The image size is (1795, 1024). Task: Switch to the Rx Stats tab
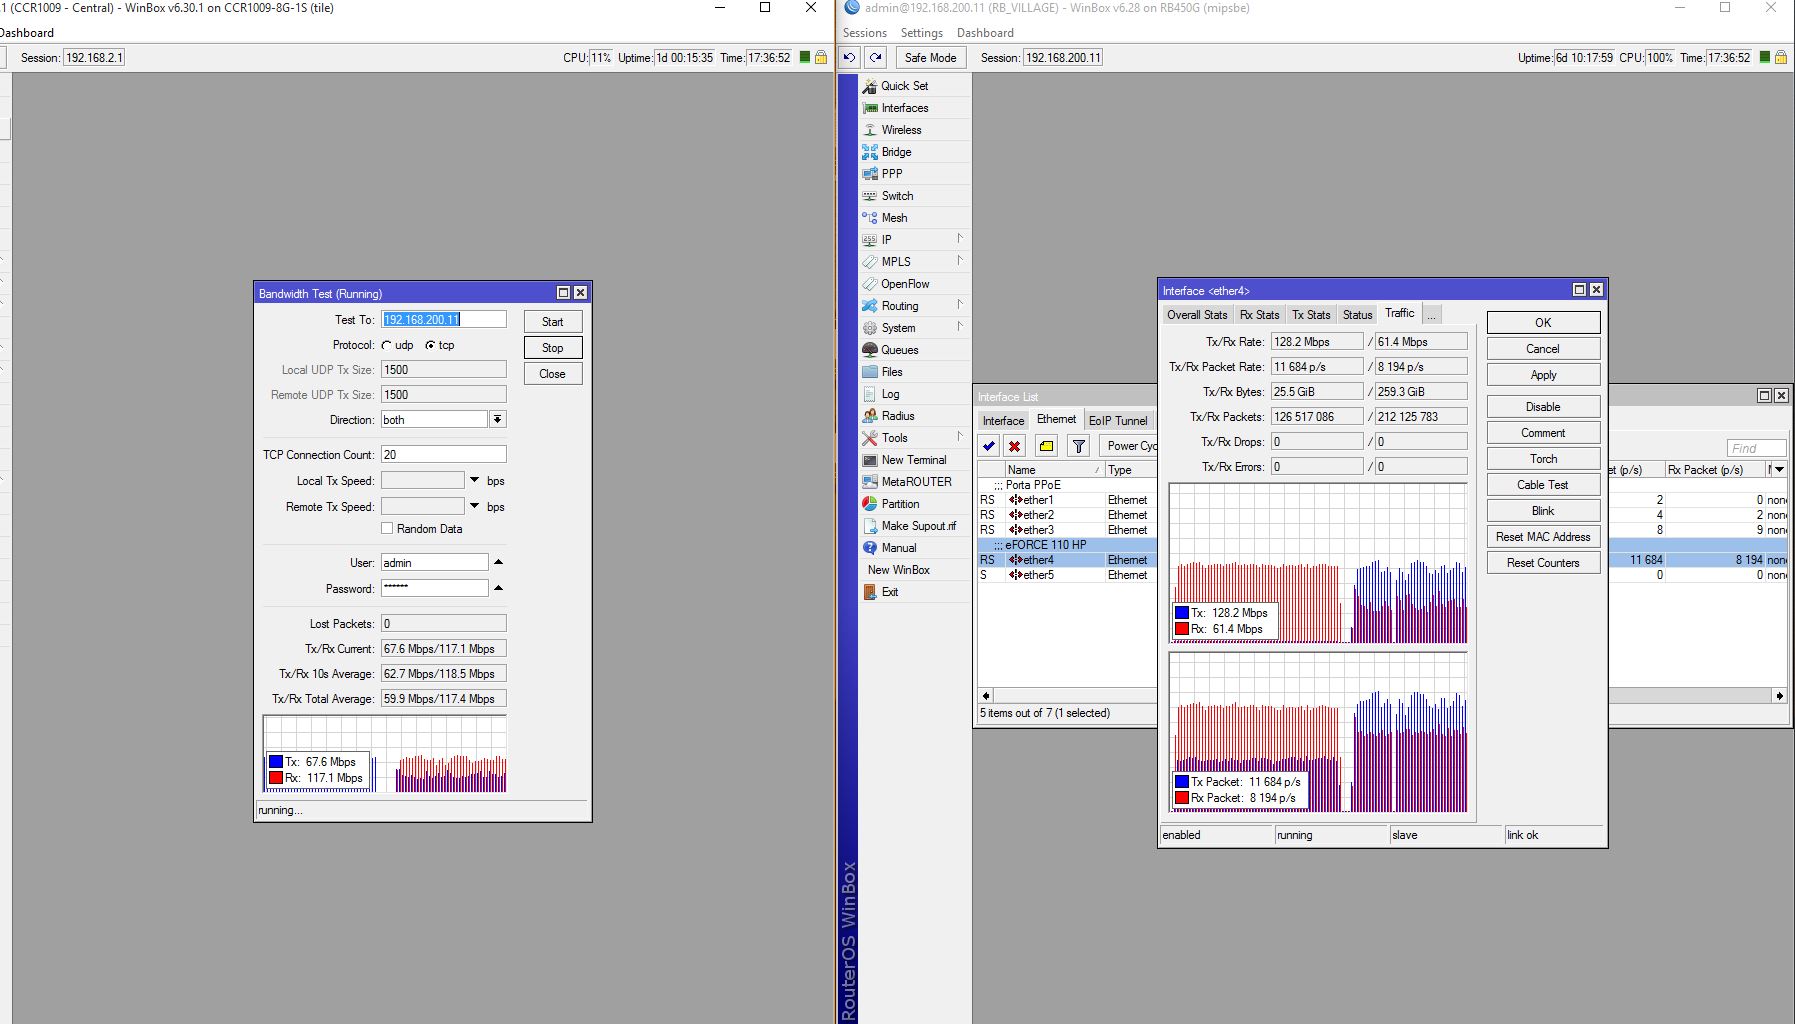click(1259, 315)
